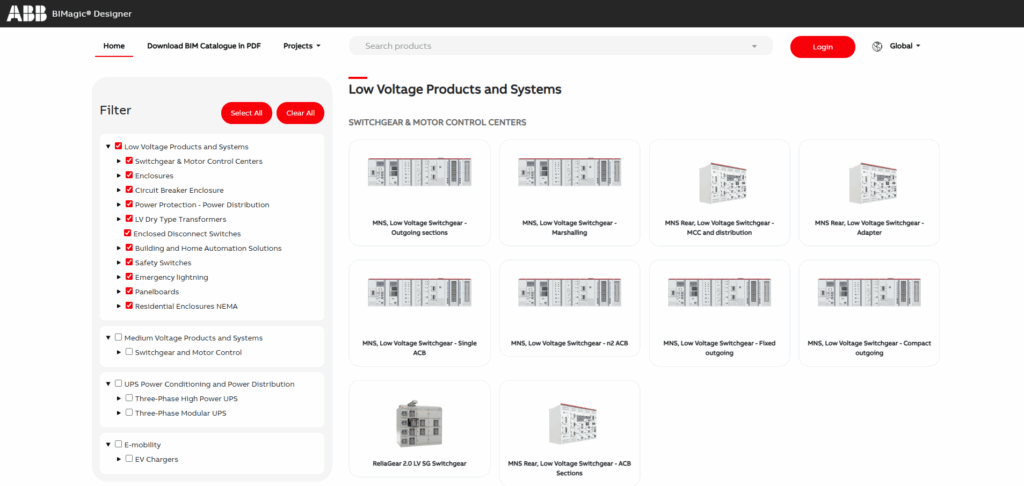Expand the EV Chargers tree node
Image resolution: width=1024 pixels, height=486 pixels.
(x=119, y=459)
